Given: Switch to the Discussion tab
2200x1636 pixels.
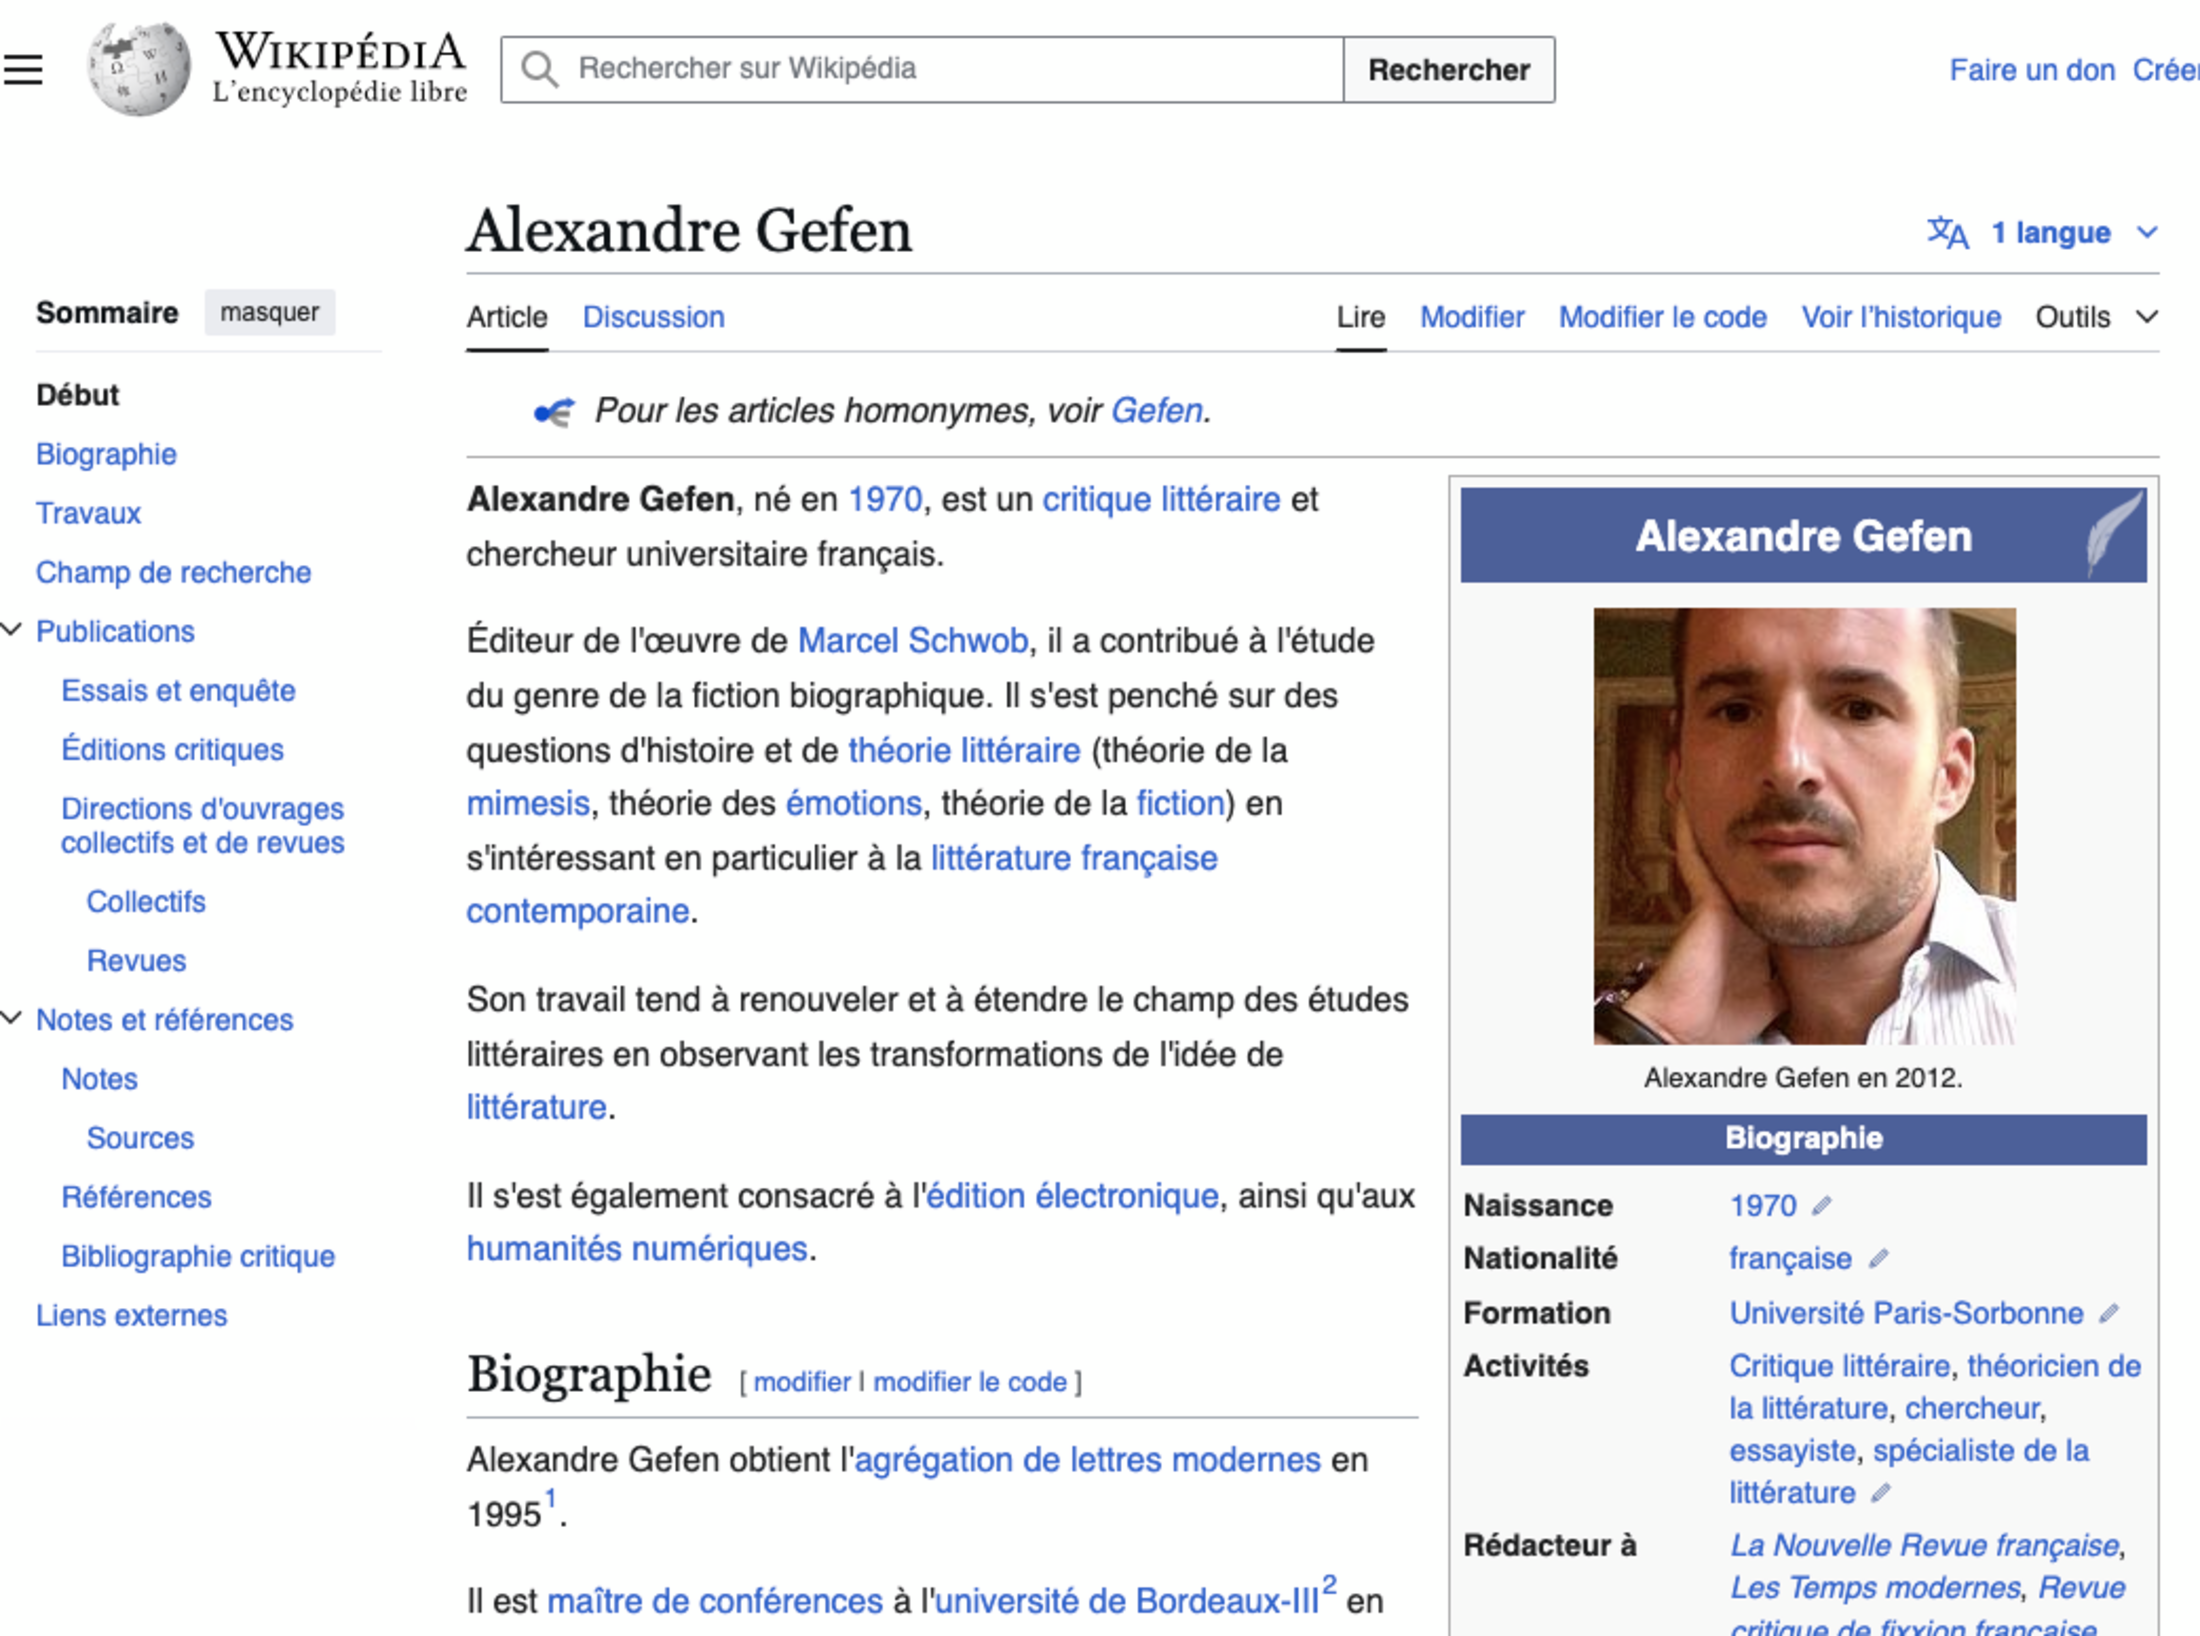Looking at the screenshot, I should [653, 317].
